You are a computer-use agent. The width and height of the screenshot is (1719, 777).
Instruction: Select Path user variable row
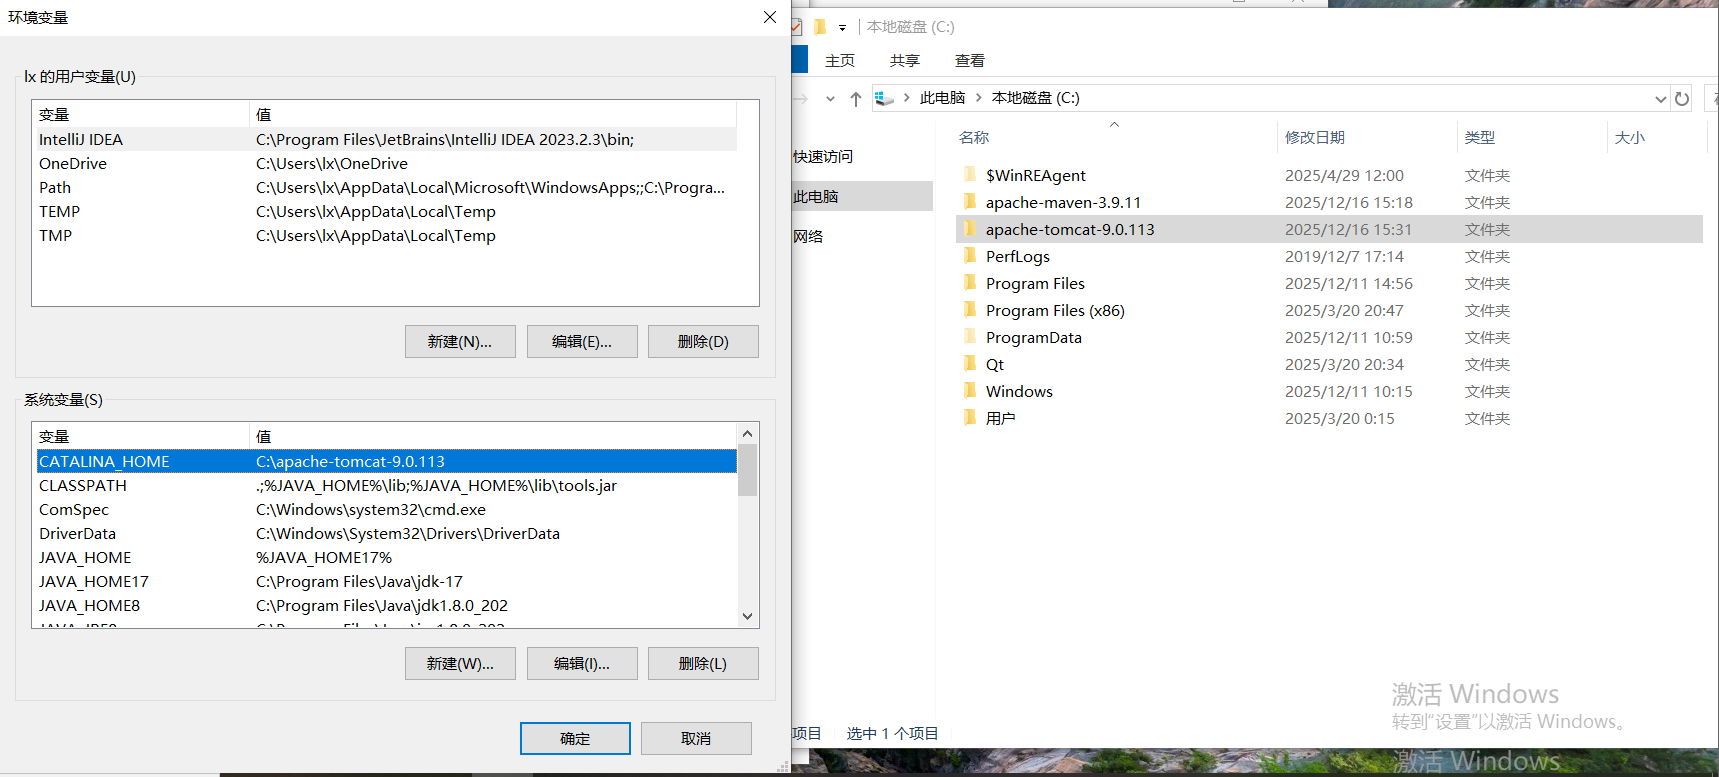click(x=386, y=187)
